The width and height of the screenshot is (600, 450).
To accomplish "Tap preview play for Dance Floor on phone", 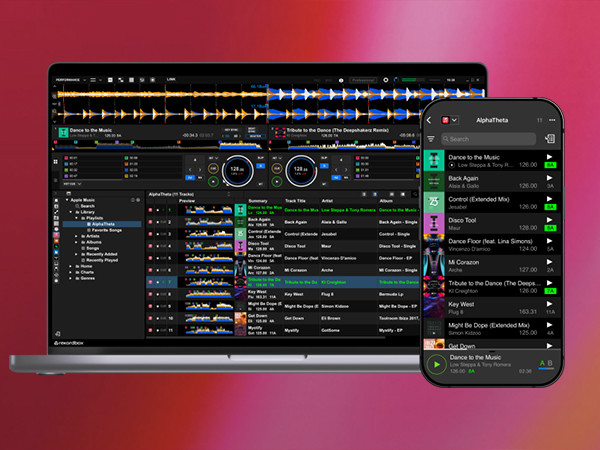I will (549, 241).
